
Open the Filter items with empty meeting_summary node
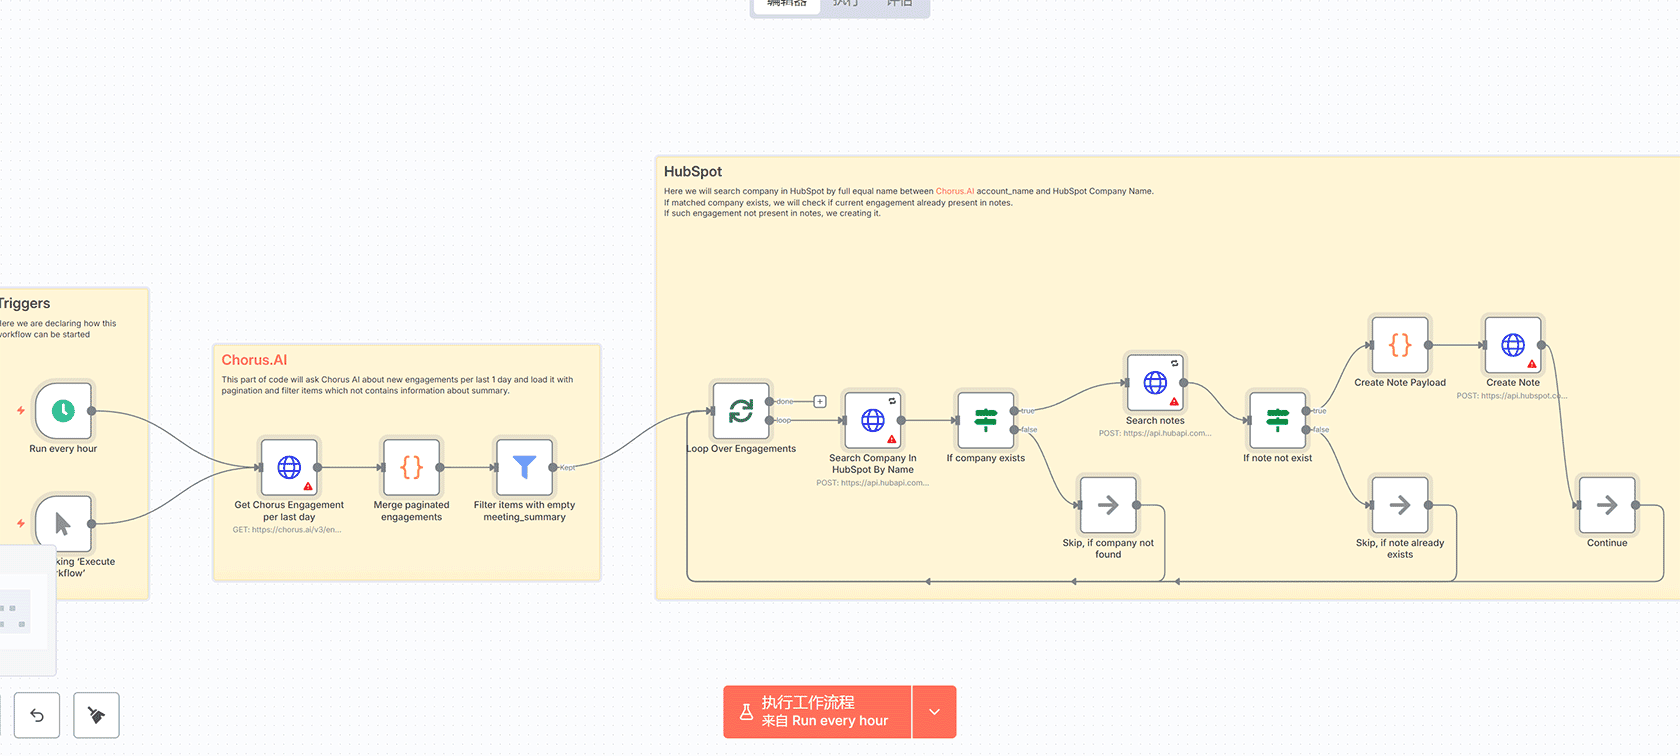point(524,467)
